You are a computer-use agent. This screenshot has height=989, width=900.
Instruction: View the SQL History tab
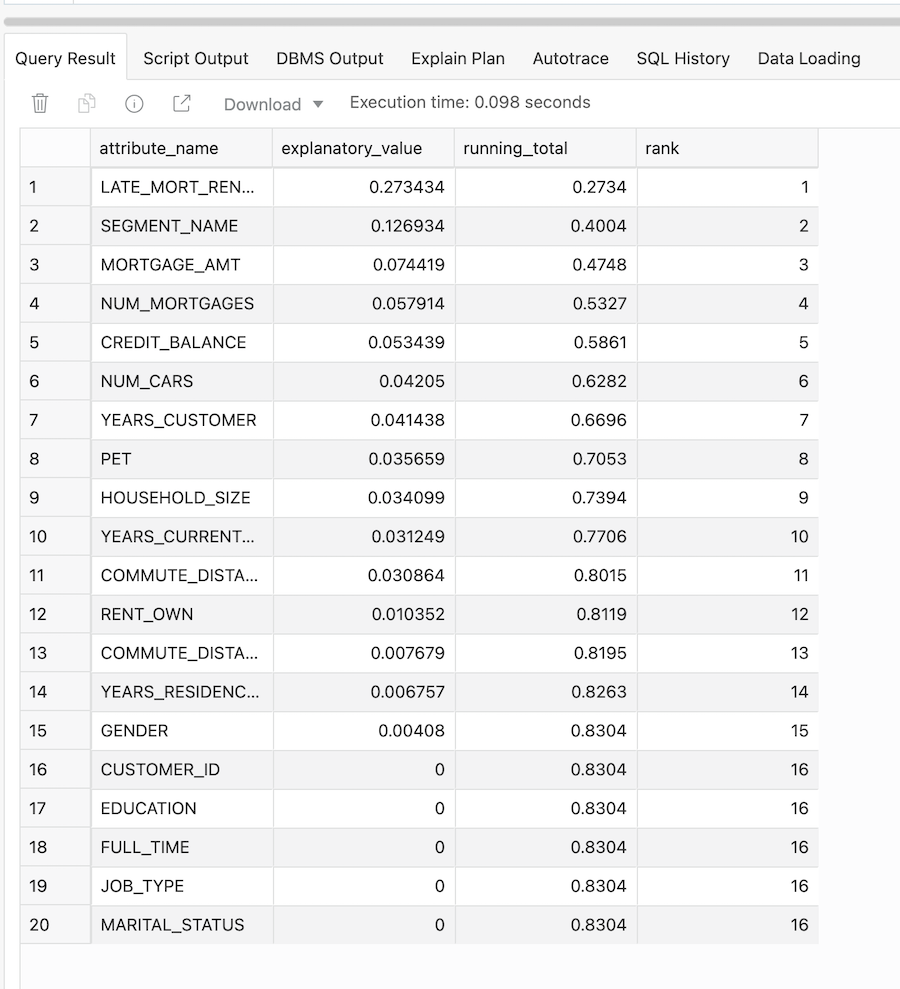682,58
